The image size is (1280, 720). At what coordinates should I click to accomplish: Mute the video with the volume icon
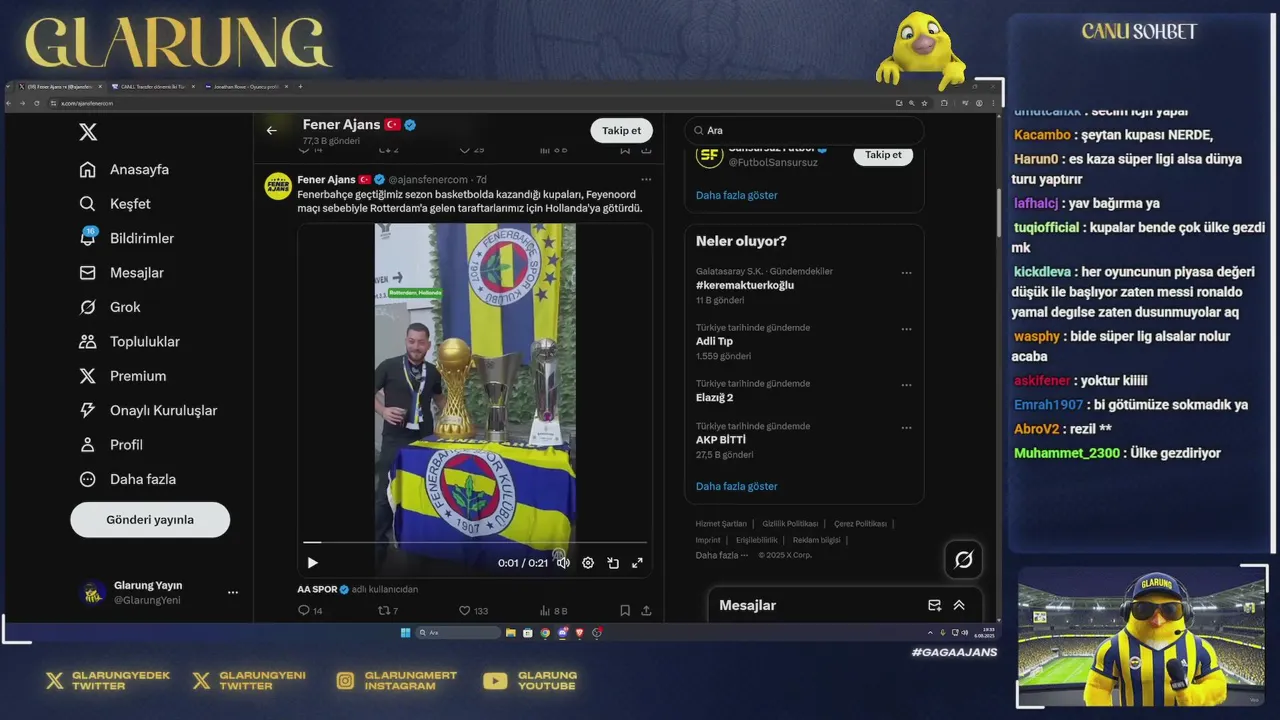[563, 563]
